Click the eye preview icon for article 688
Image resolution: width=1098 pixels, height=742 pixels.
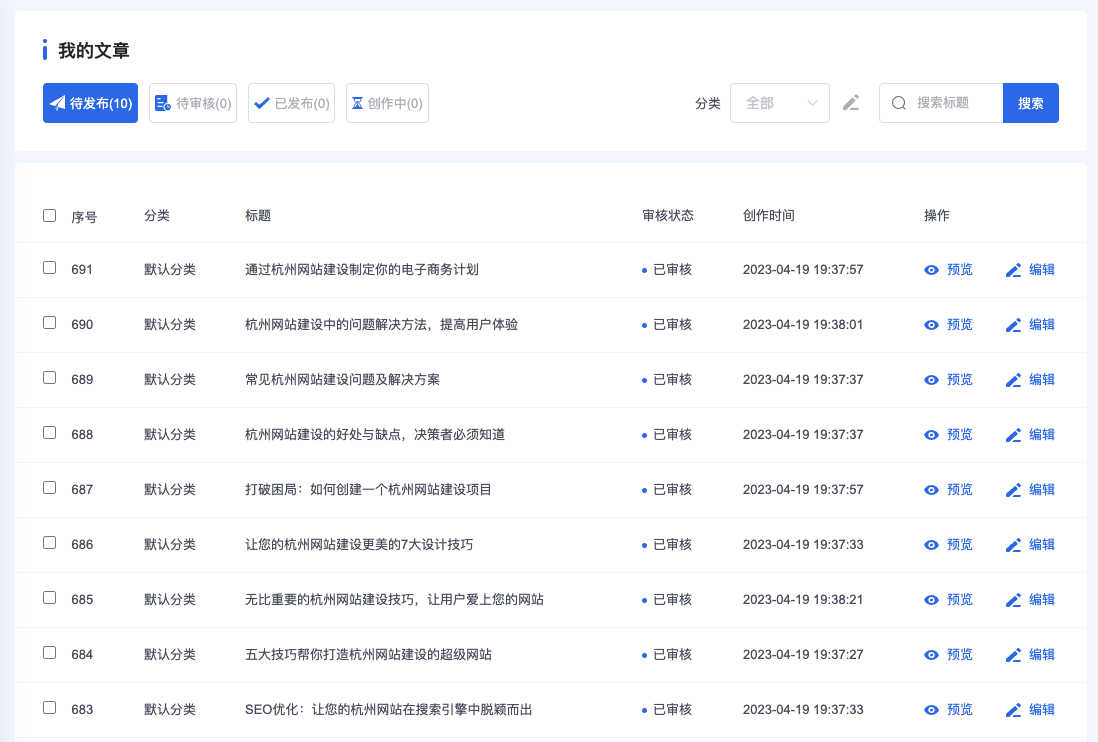931,435
